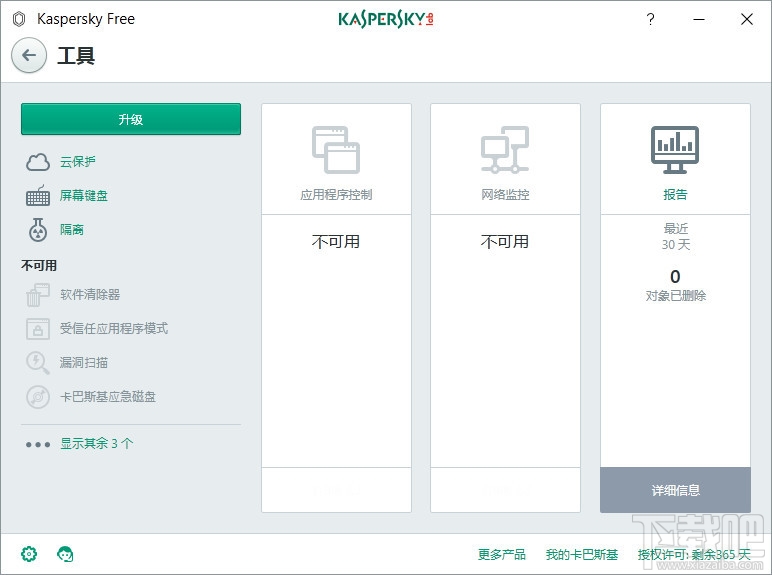Click 不可用 under 网络监控
This screenshot has height=575, width=772.
click(x=505, y=242)
